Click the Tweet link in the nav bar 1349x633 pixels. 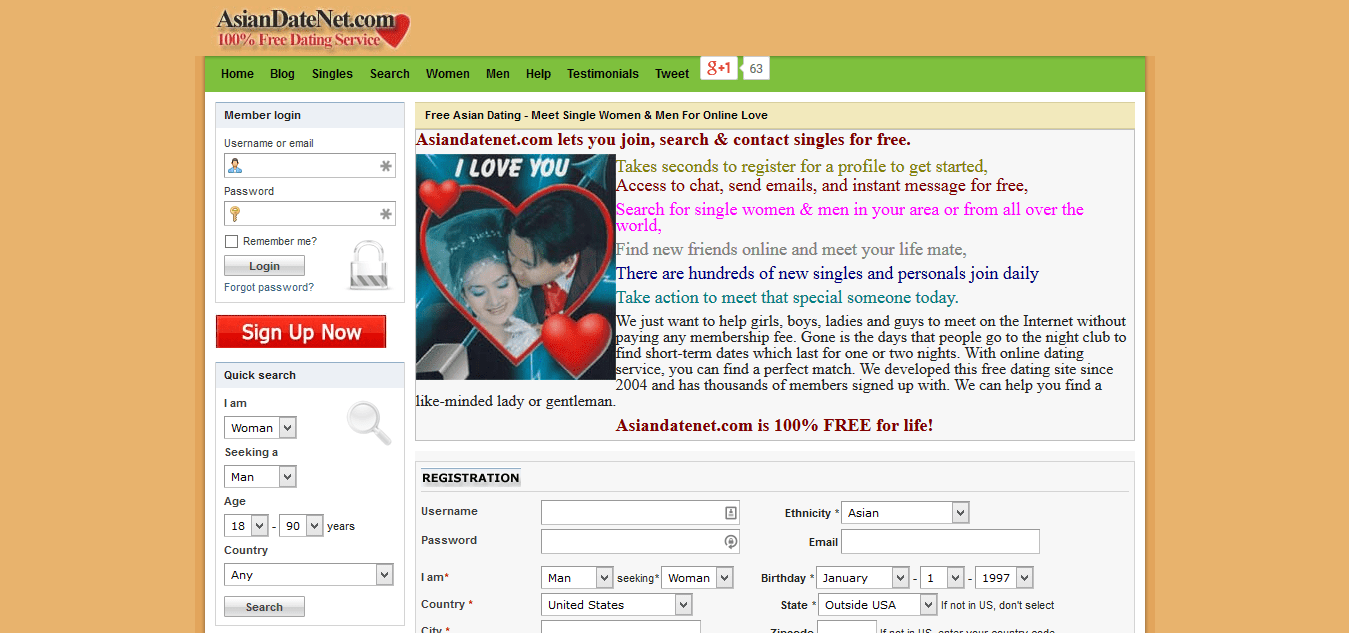[672, 74]
